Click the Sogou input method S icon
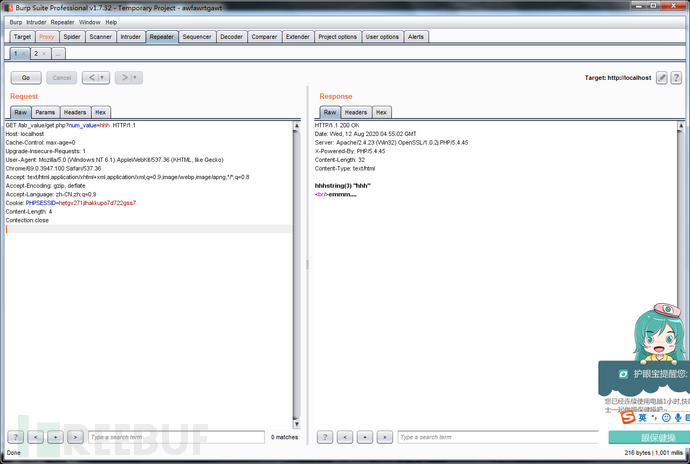 (628, 417)
